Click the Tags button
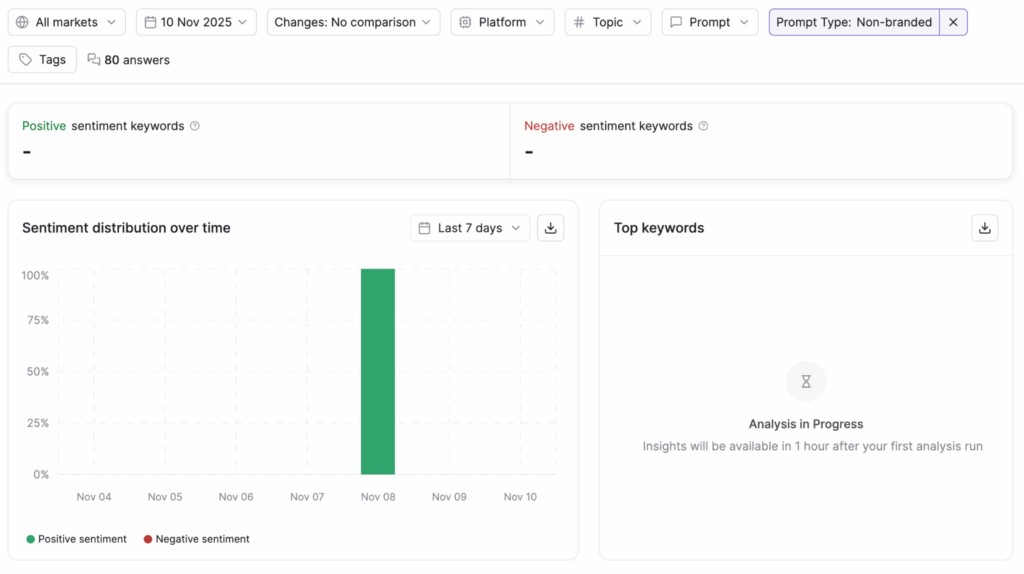This screenshot has height=574, width=1024. [x=42, y=60]
